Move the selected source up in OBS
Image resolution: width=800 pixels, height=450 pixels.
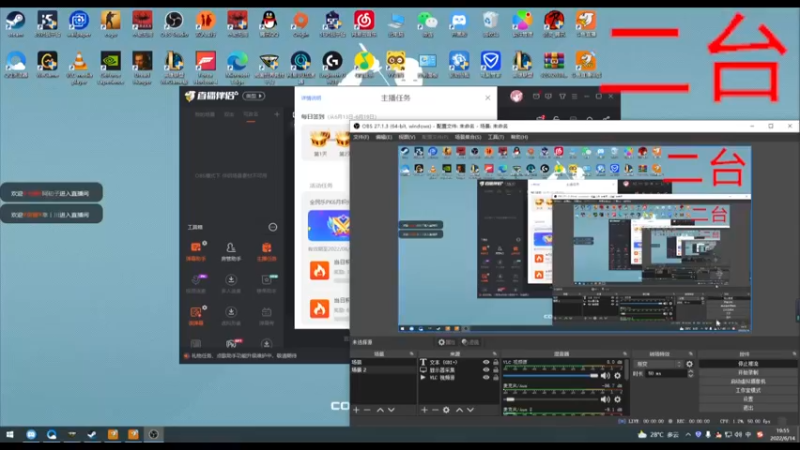tap(459, 410)
